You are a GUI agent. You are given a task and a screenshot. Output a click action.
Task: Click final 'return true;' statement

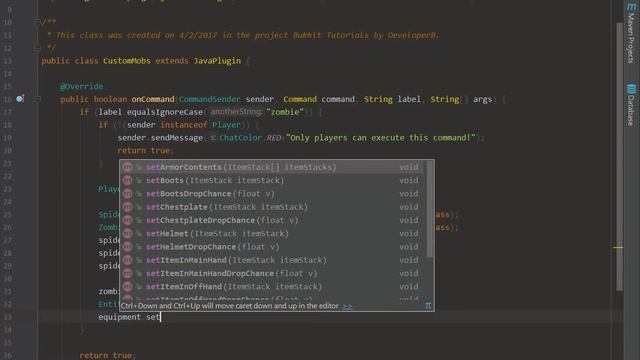108,356
